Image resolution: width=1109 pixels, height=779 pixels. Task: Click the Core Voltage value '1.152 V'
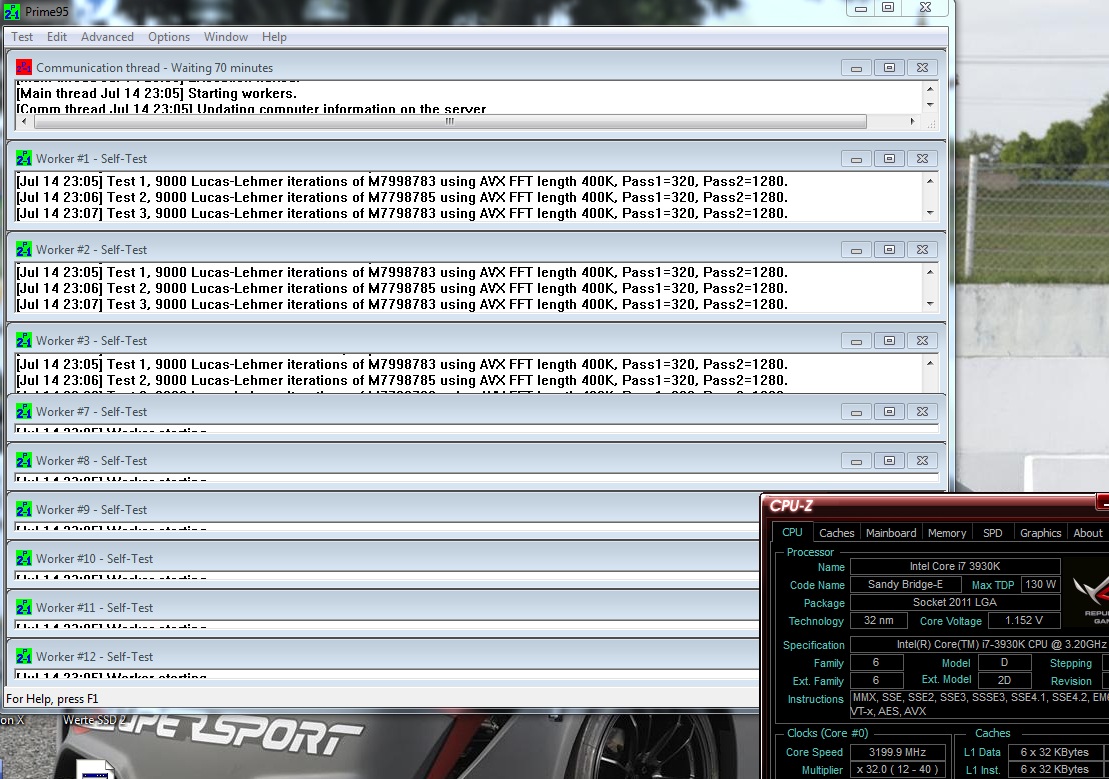tap(1023, 621)
